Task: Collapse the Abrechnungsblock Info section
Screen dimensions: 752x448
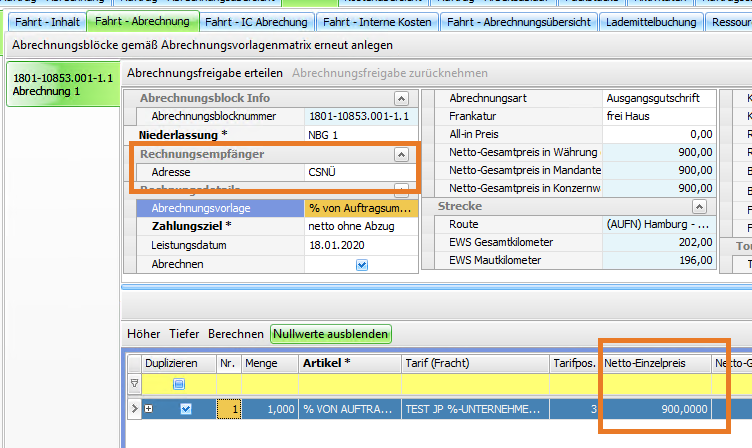Action: click(401, 98)
